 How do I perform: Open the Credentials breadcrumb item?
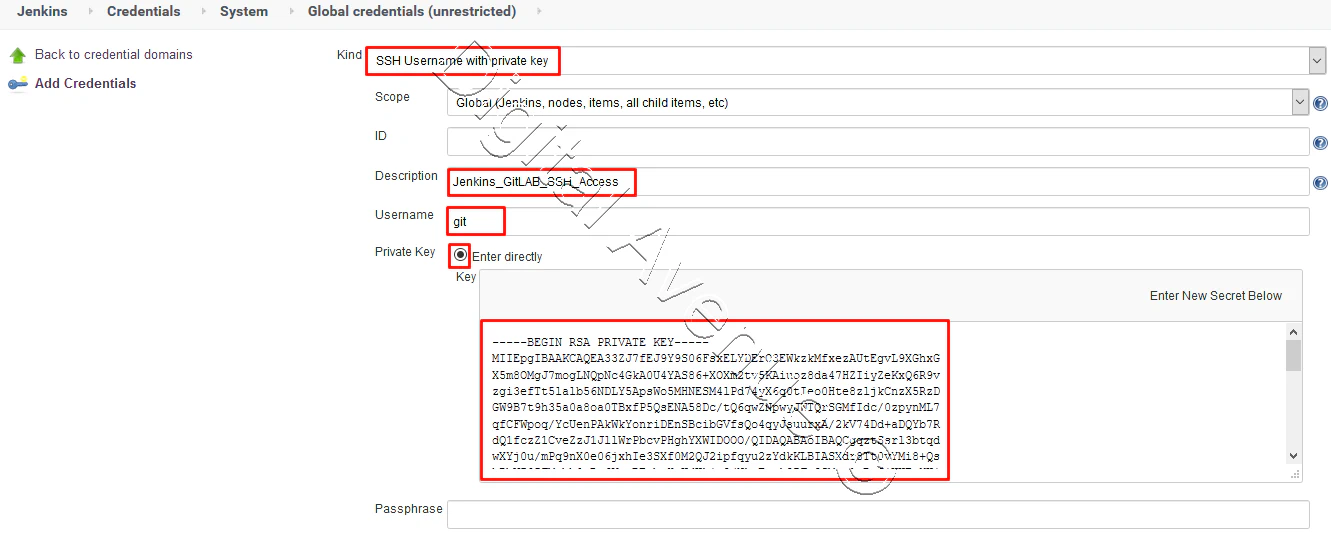click(144, 12)
